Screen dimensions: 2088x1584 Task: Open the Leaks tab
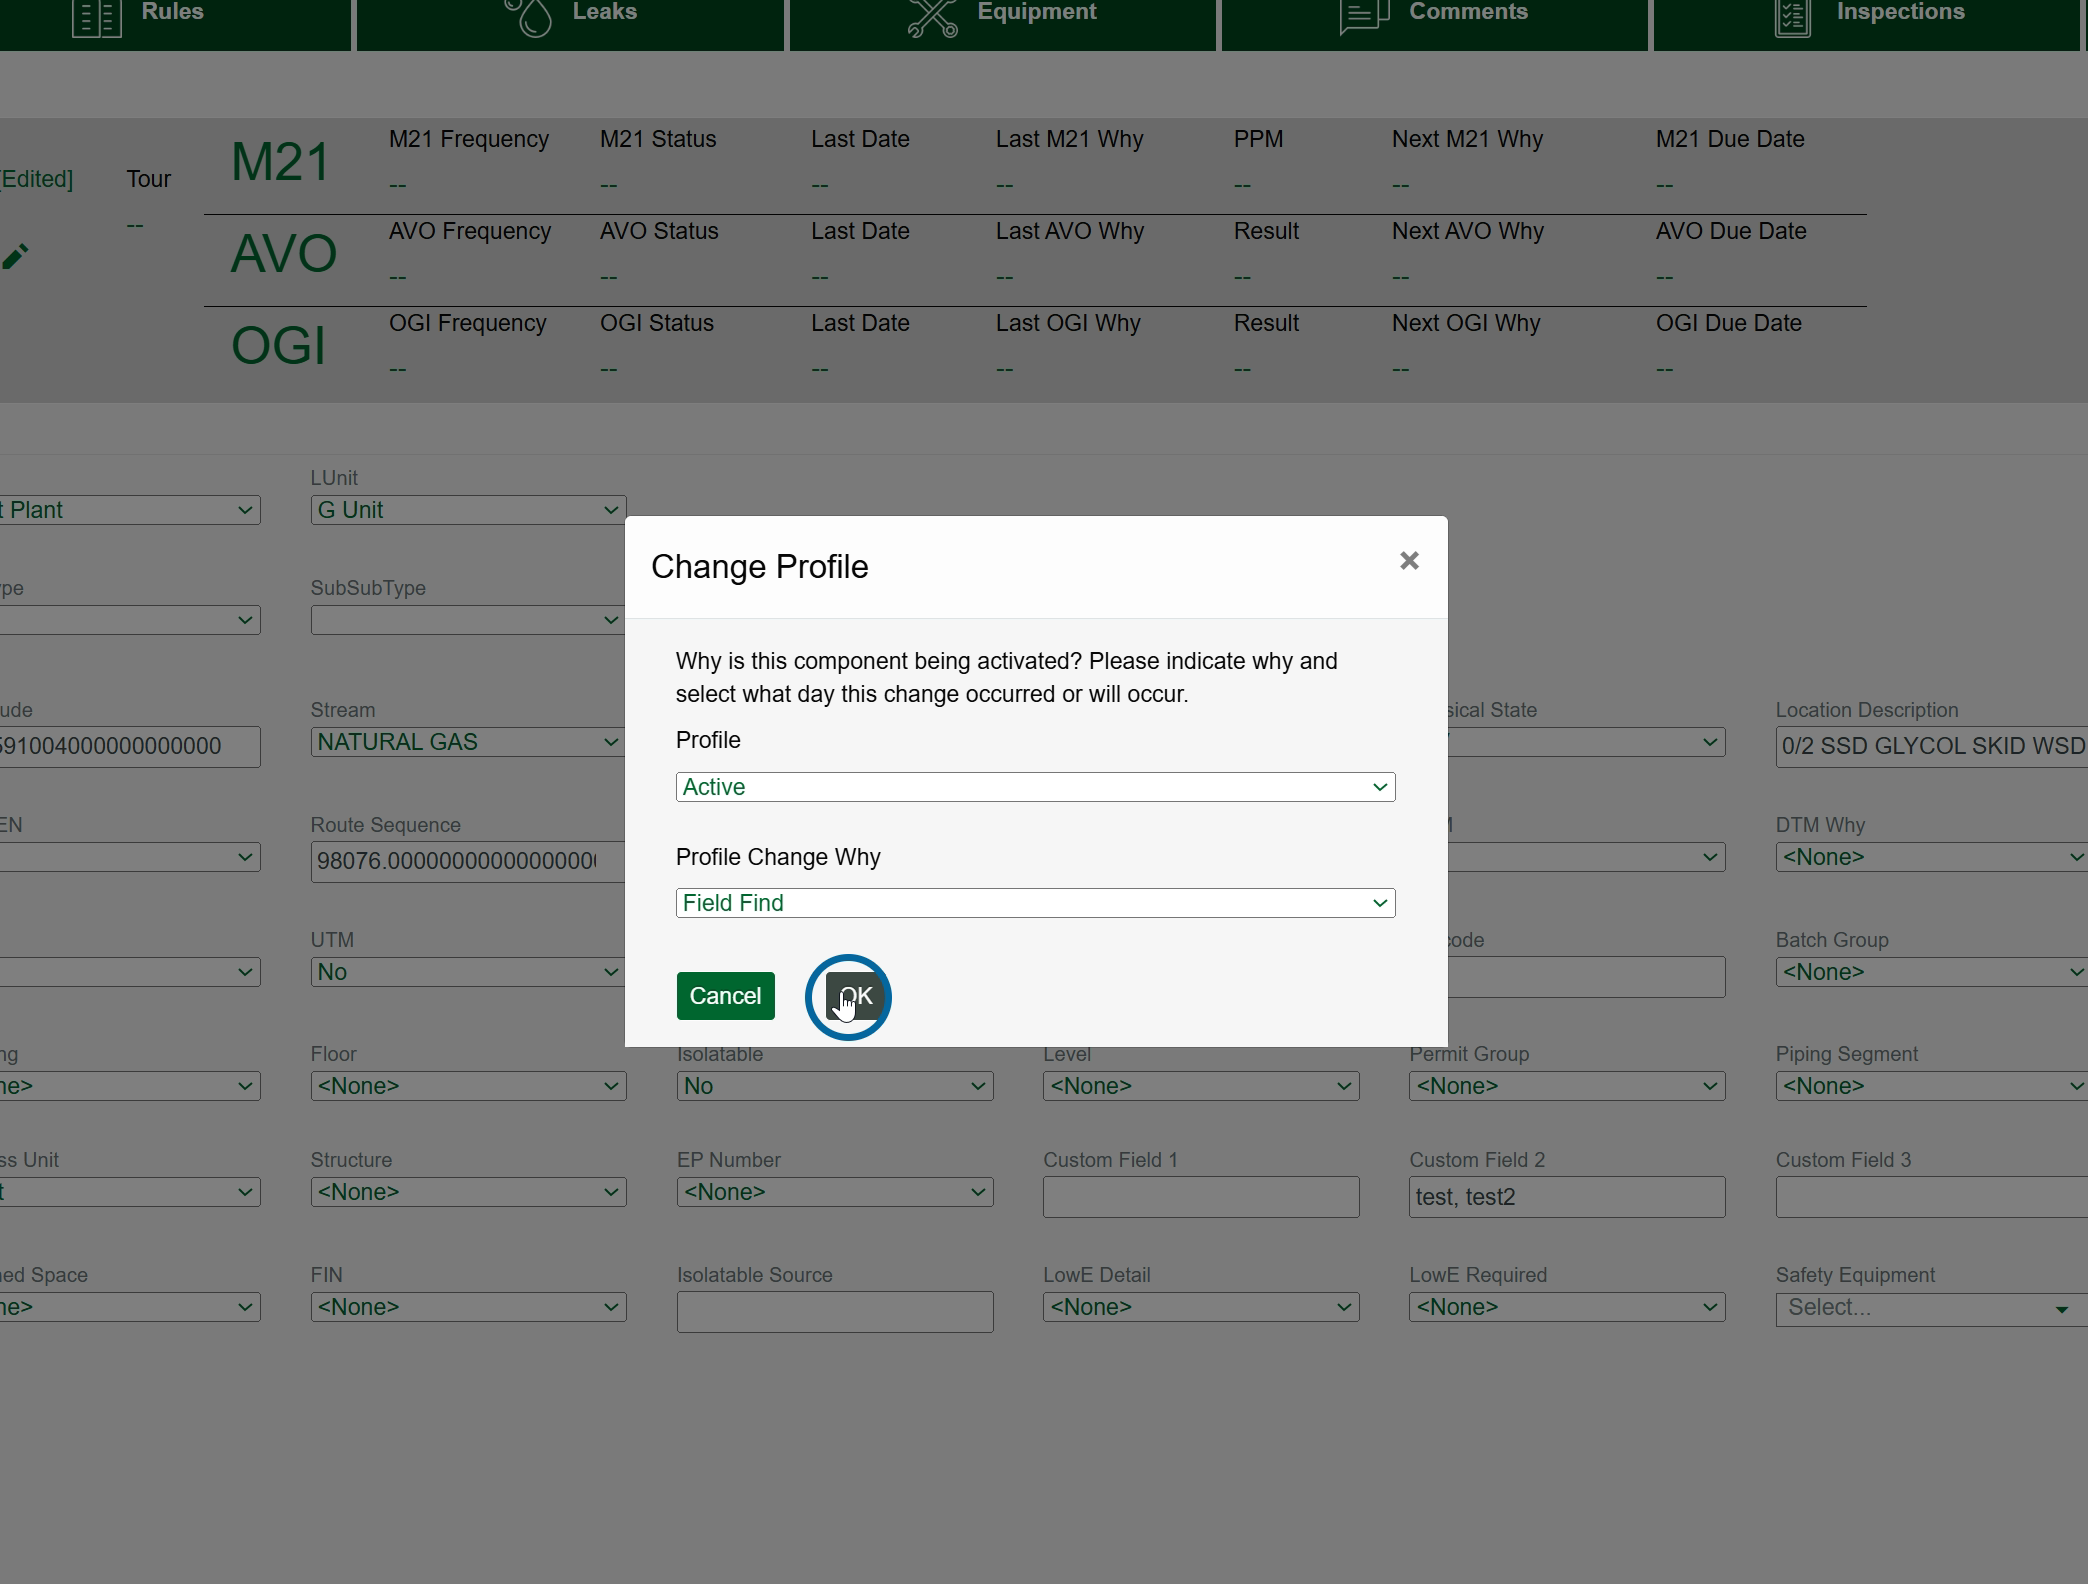coord(570,24)
